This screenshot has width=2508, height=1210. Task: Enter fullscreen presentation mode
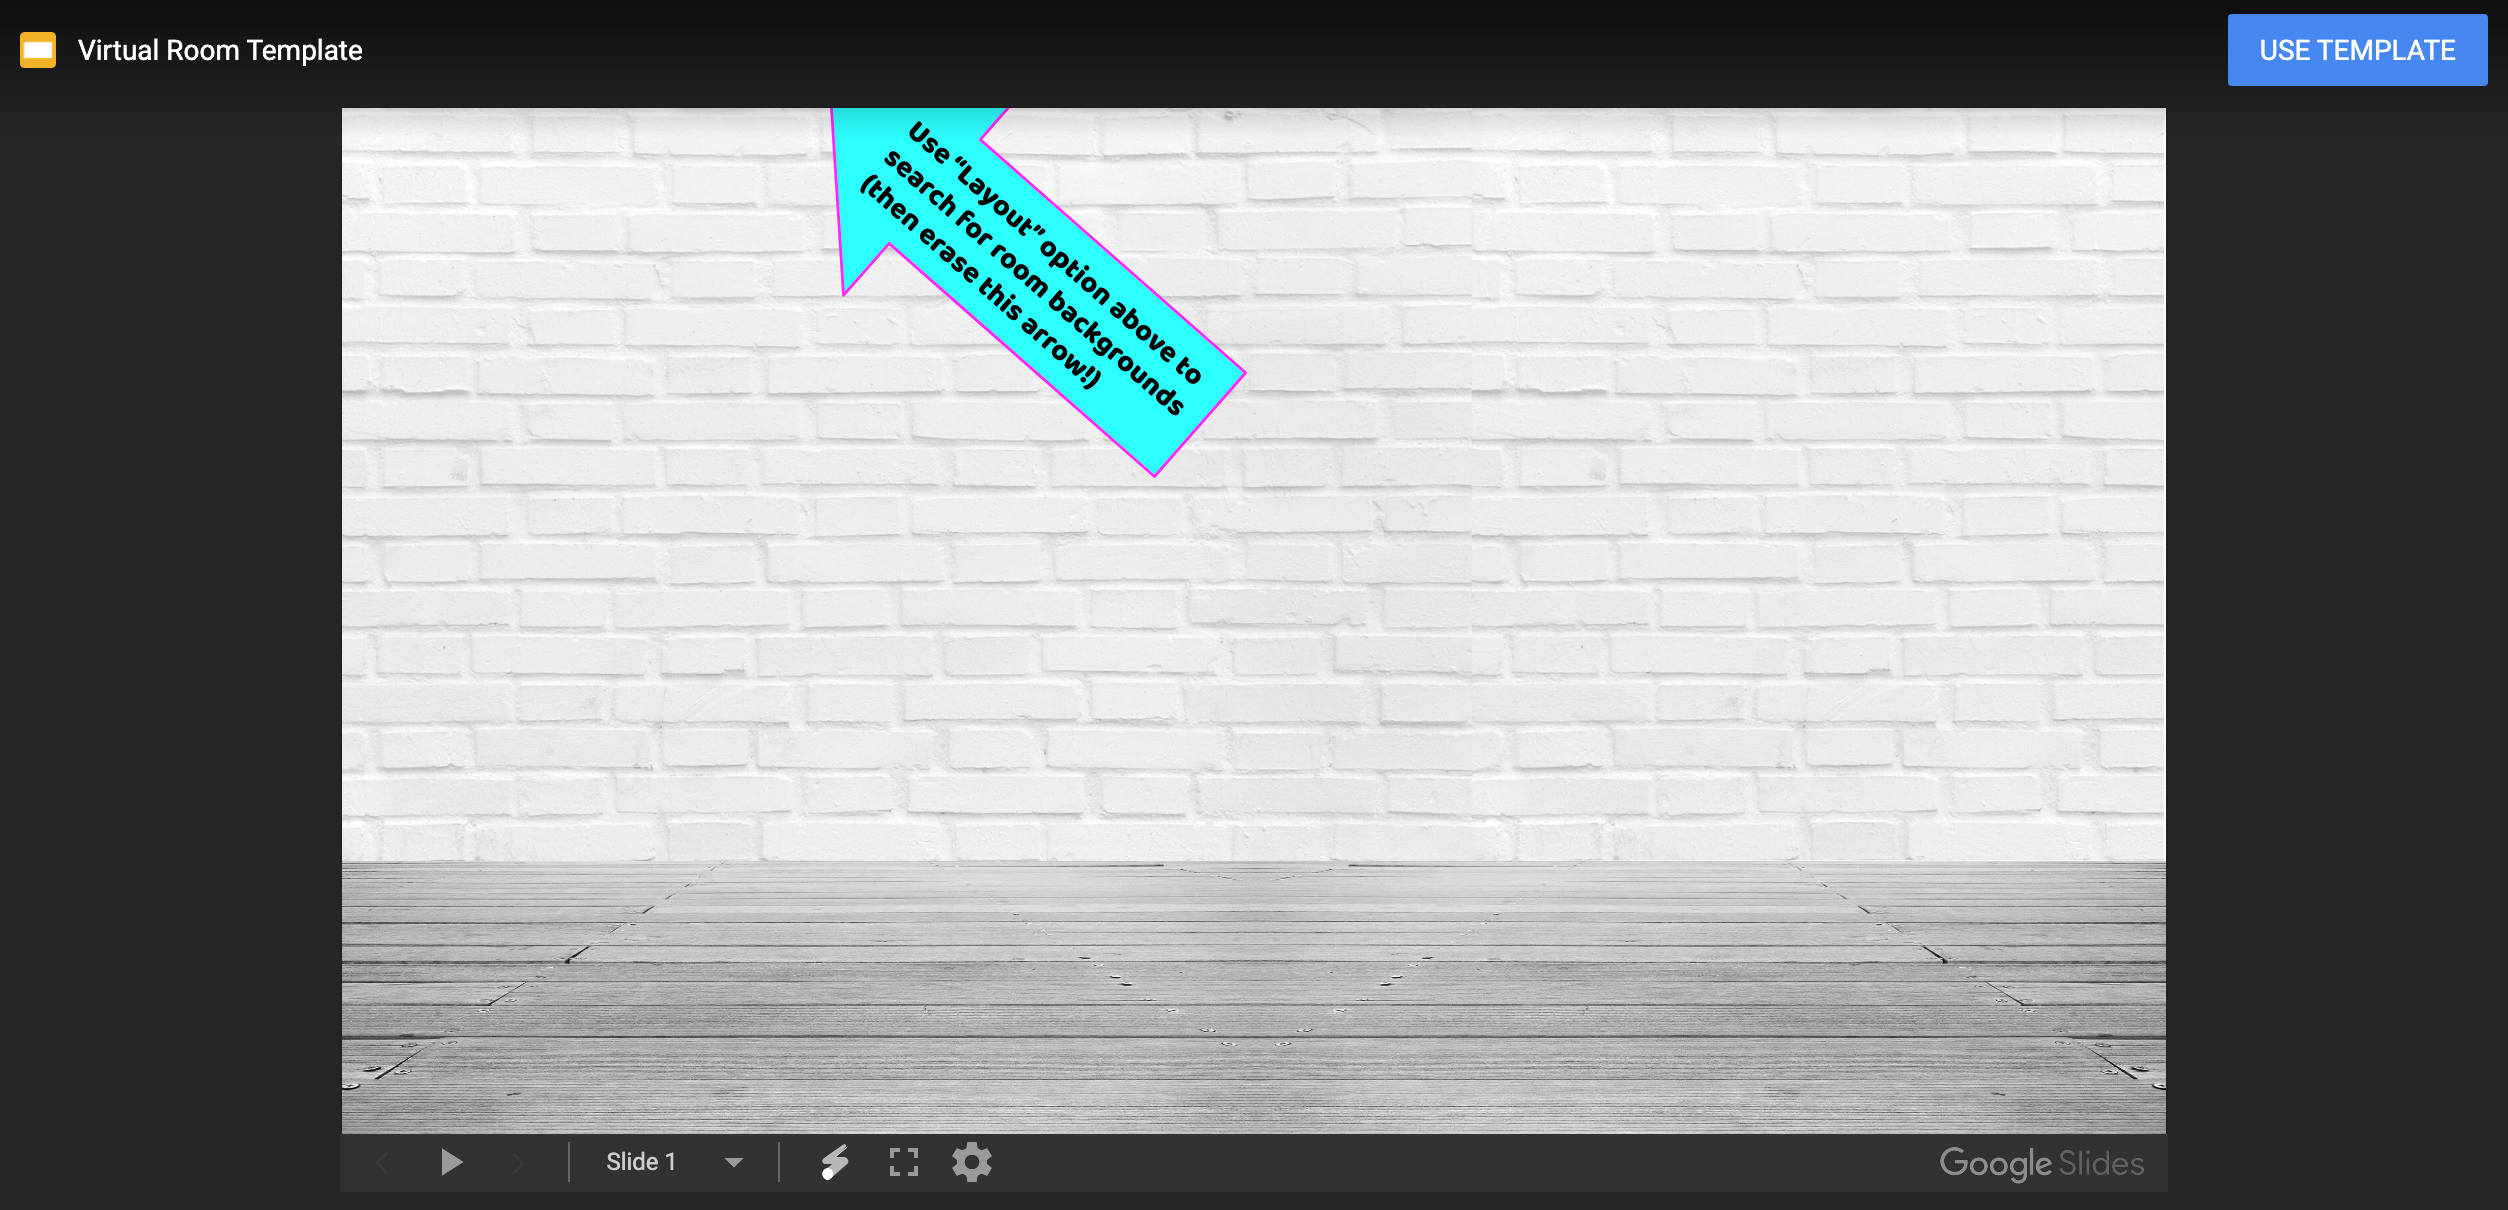(903, 1162)
